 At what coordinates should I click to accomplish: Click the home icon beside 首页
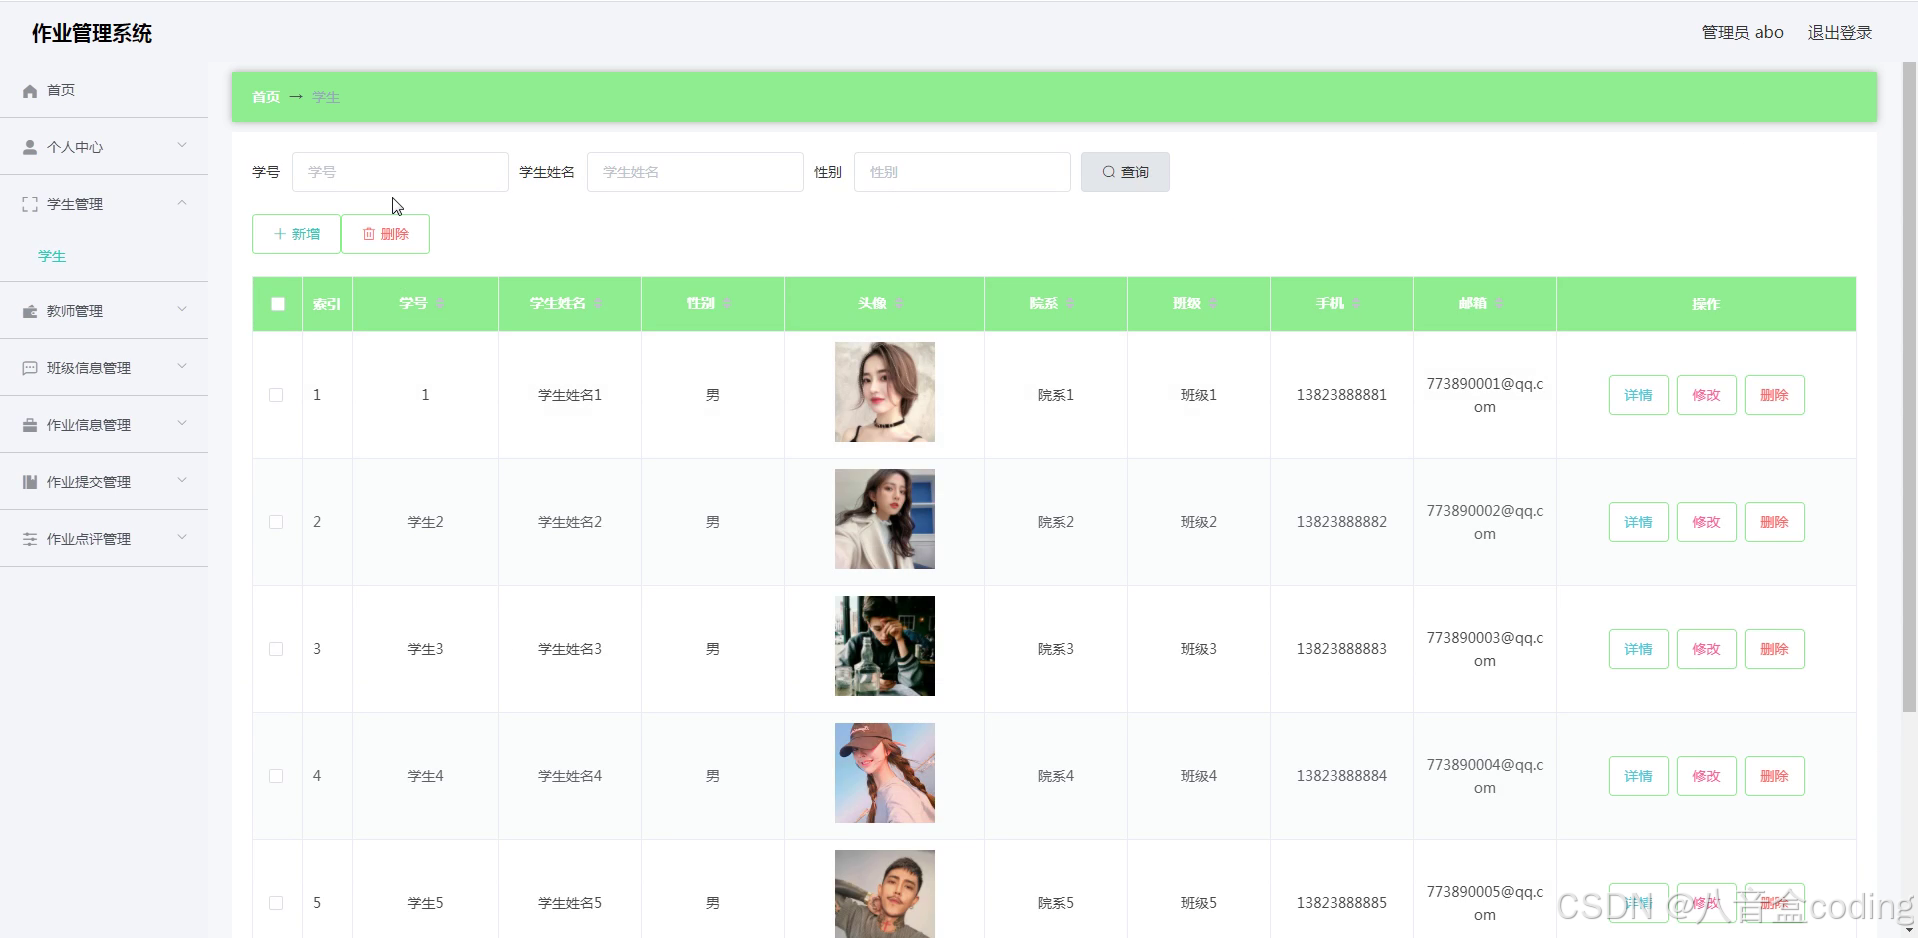pyautogui.click(x=30, y=91)
